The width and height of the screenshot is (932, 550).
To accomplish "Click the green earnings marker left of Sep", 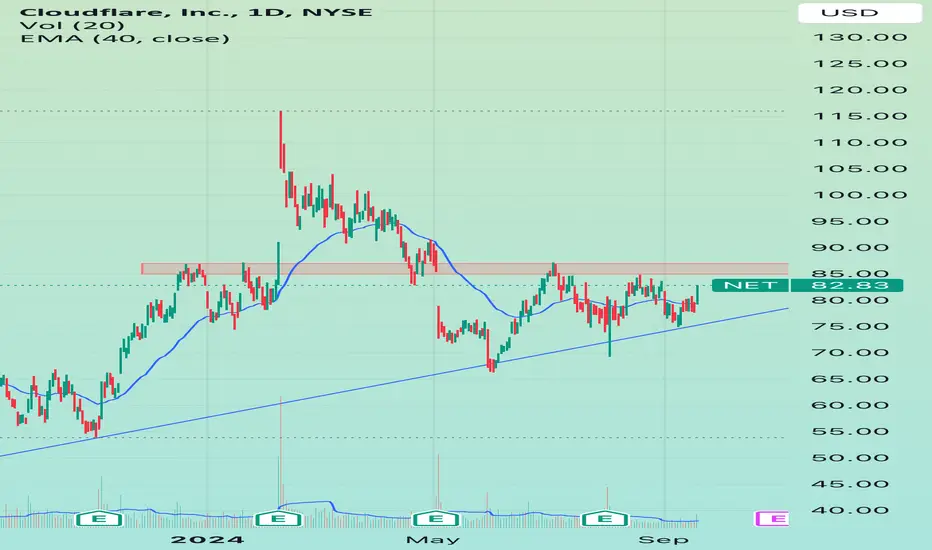I will click(x=604, y=519).
